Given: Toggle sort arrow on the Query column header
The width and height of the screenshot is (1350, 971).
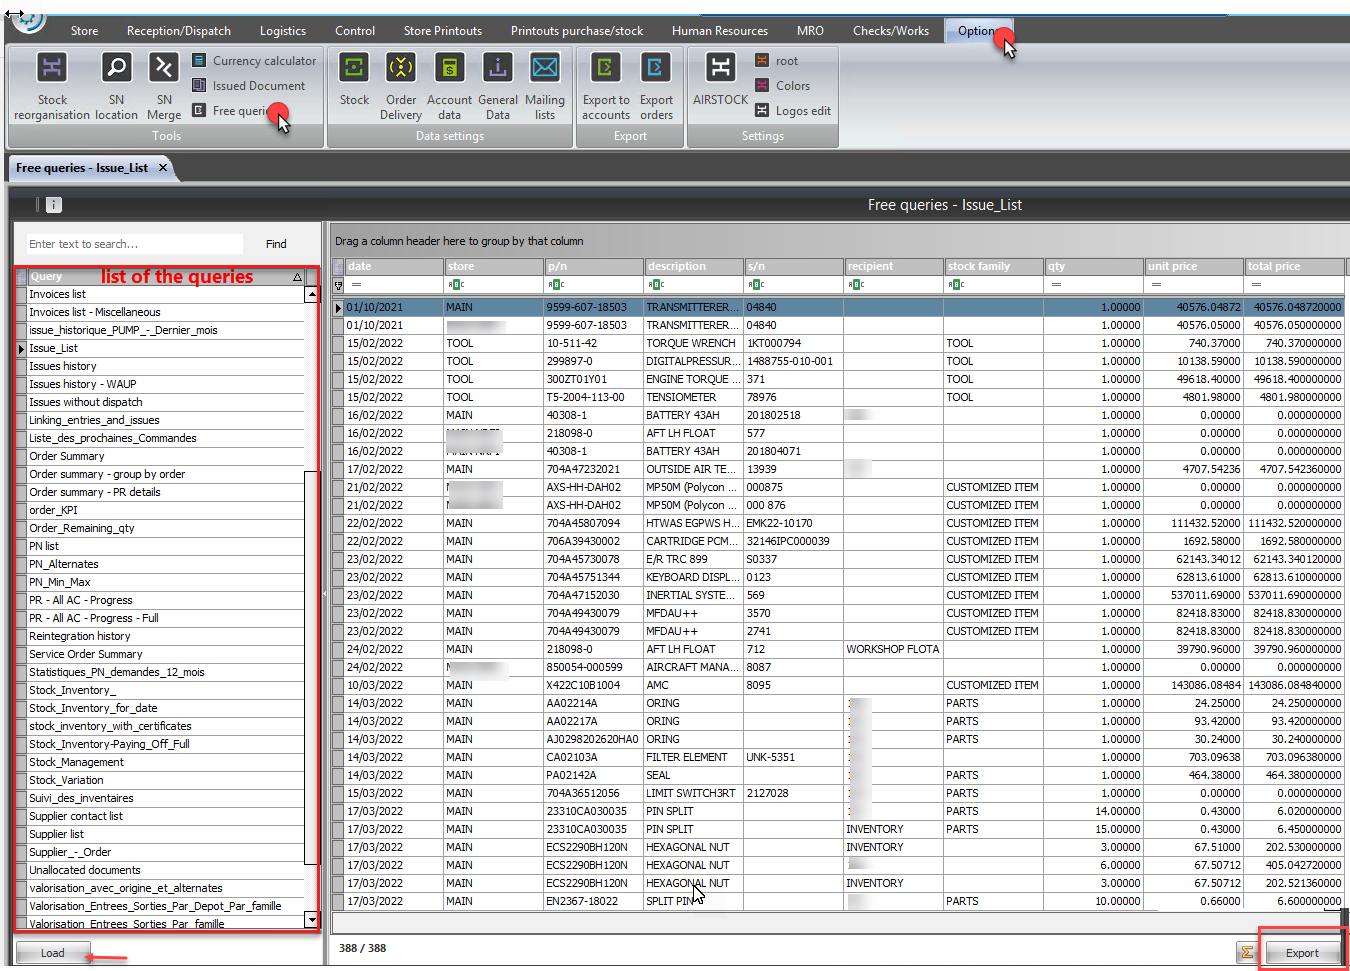Looking at the screenshot, I should coord(297,277).
